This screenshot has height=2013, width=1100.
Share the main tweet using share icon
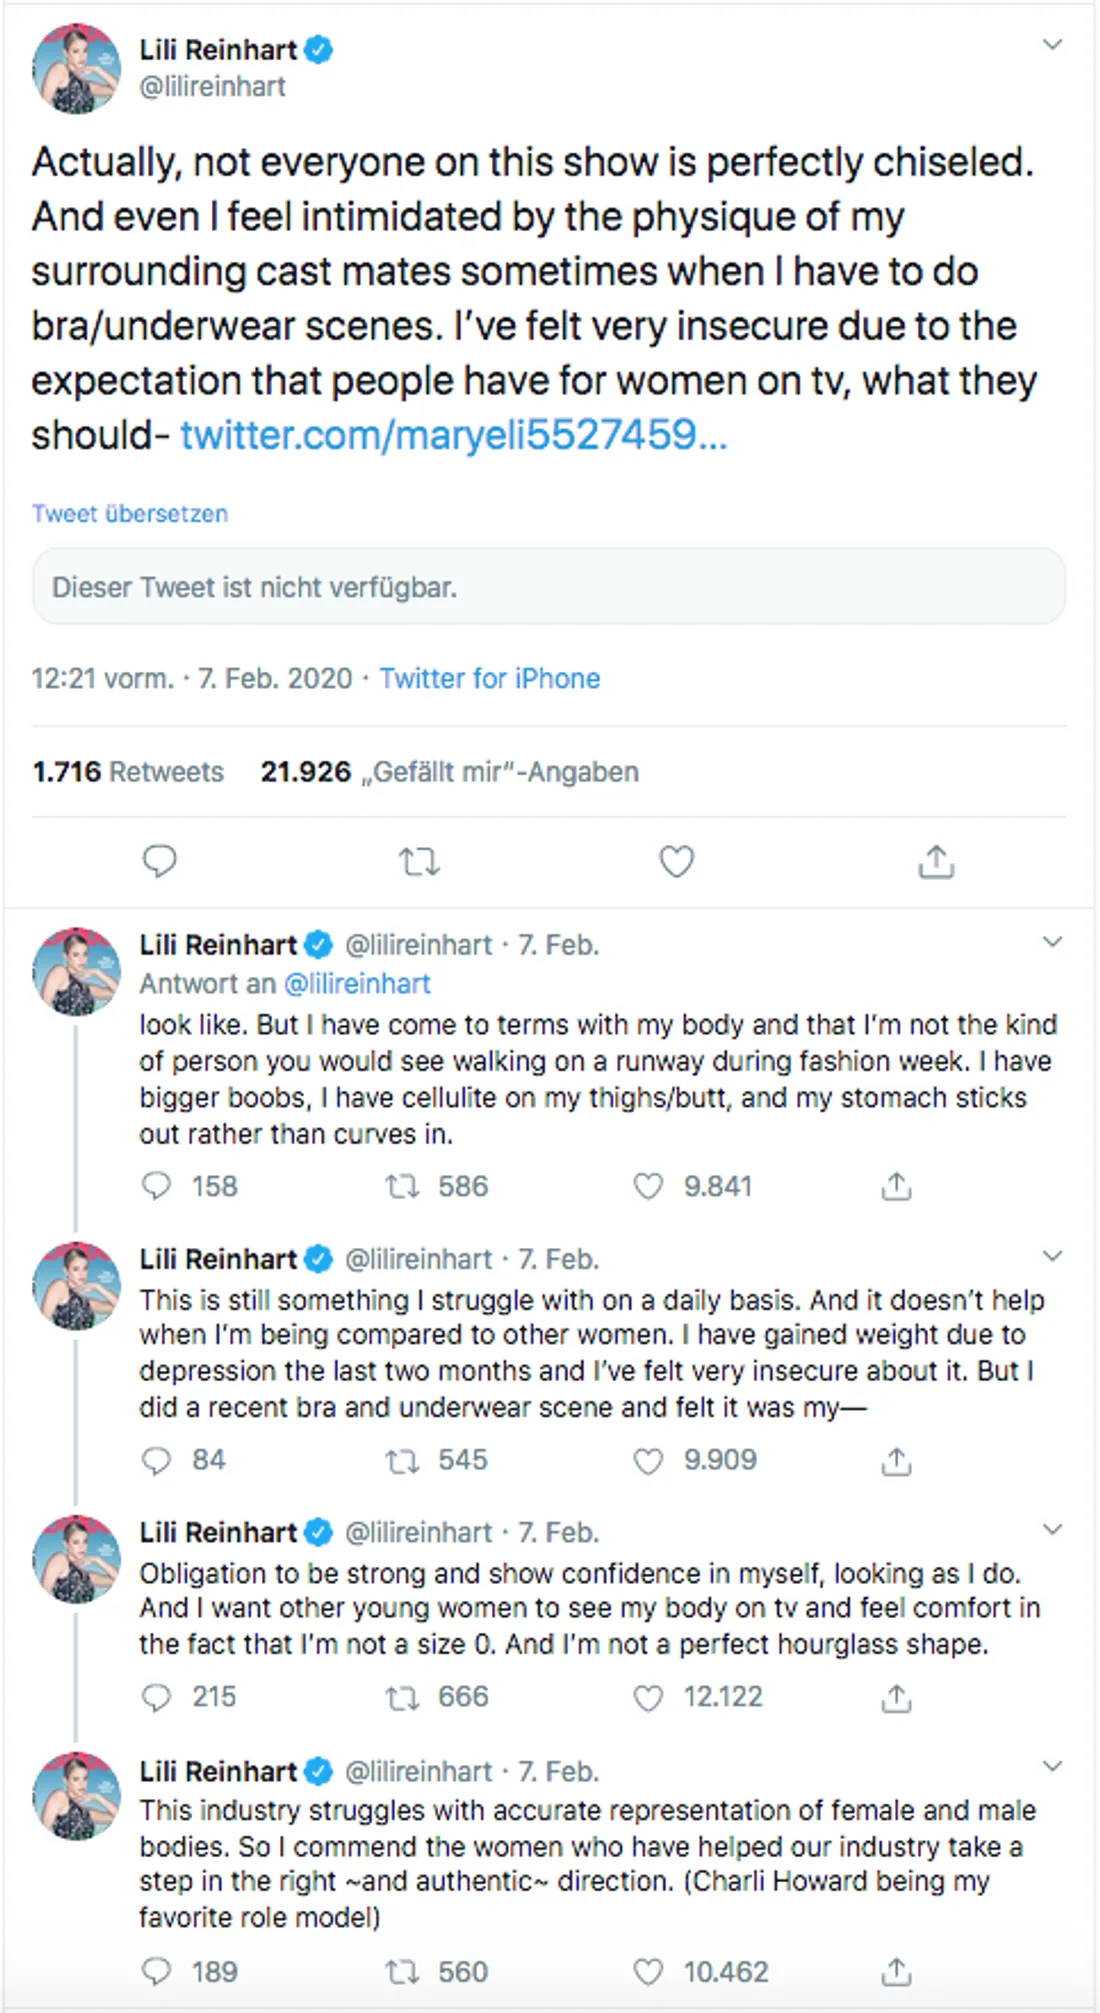pyautogui.click(x=936, y=861)
